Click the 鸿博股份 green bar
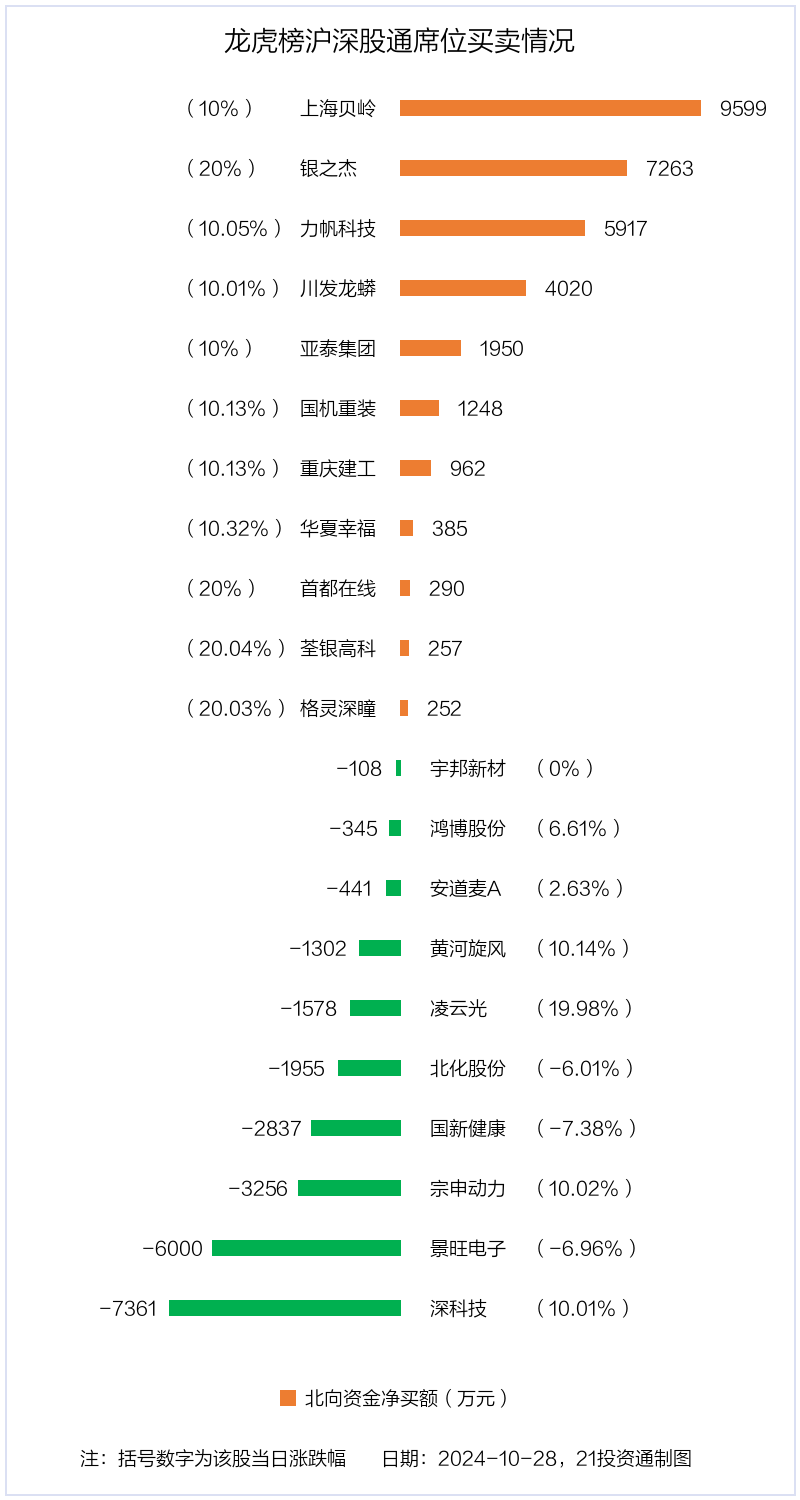Image resolution: width=800 pixels, height=1500 pixels. pyautogui.click(x=395, y=828)
